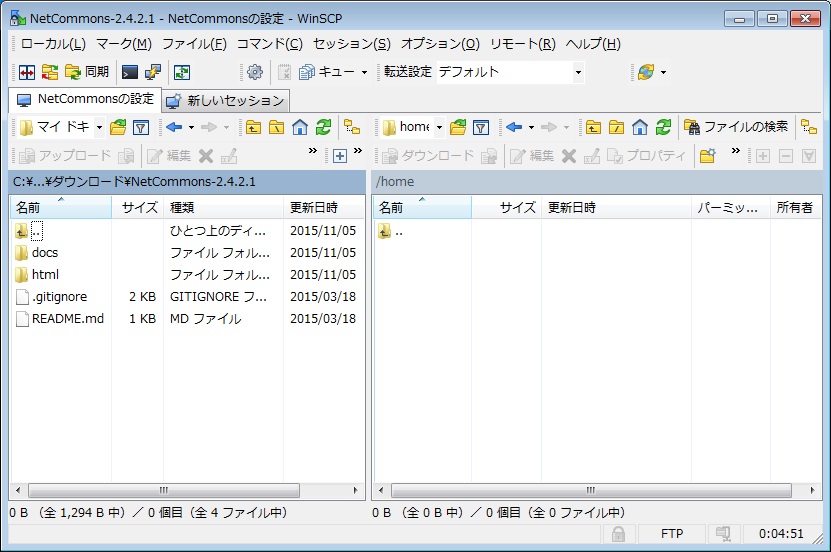Open the 新しいセッション tab
The height and width of the screenshot is (552, 831).
pos(226,101)
